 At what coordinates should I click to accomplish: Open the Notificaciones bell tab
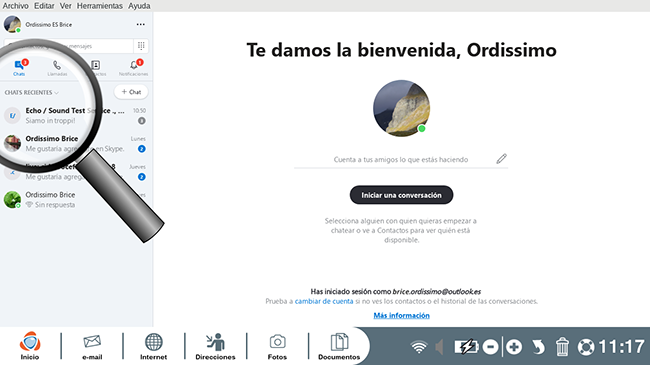coord(133,68)
